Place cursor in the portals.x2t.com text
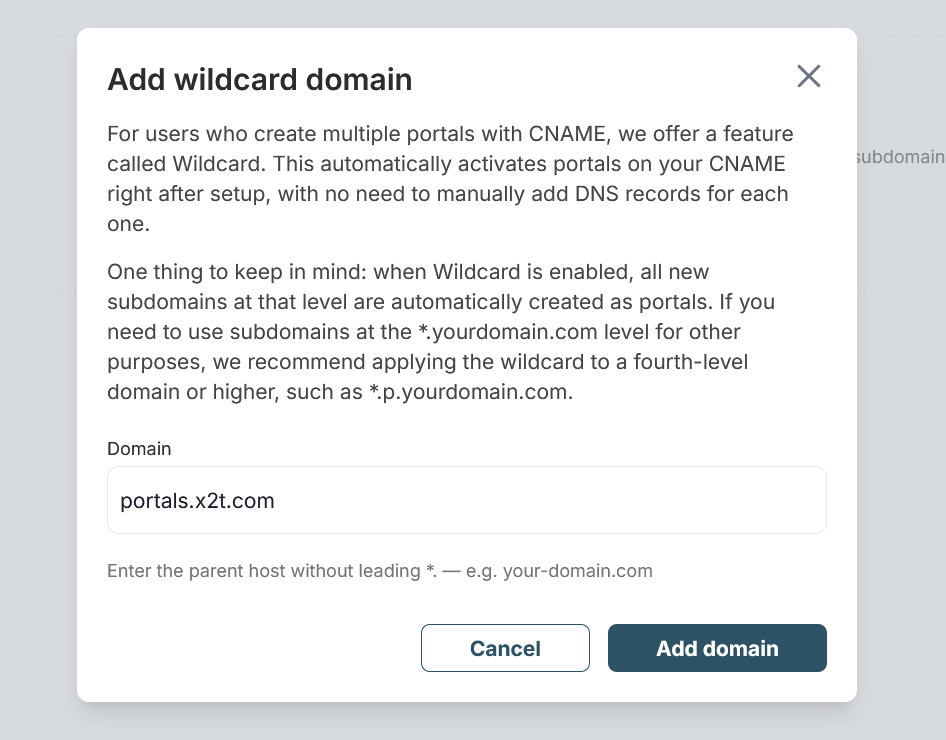The width and height of the screenshot is (946, 740). pyautogui.click(x=197, y=501)
